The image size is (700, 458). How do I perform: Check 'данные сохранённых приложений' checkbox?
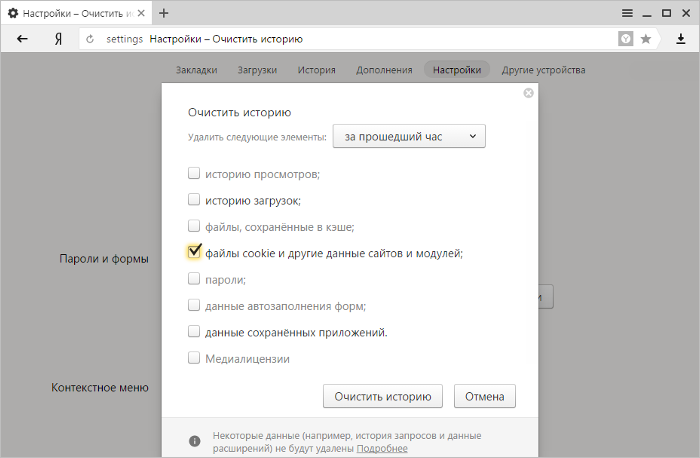click(194, 332)
